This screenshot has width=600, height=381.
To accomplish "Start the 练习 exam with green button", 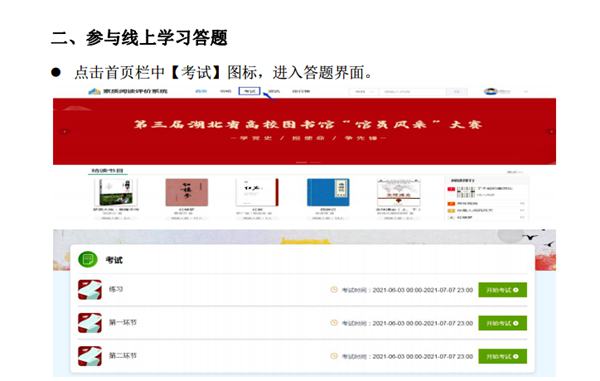I will coord(502,290).
